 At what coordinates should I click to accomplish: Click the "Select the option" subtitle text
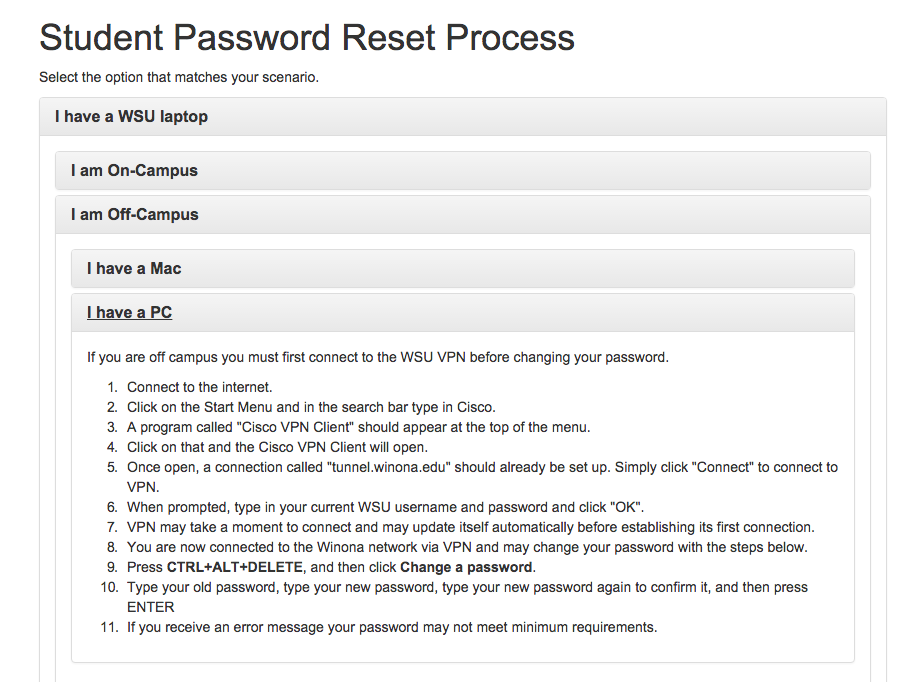178,77
